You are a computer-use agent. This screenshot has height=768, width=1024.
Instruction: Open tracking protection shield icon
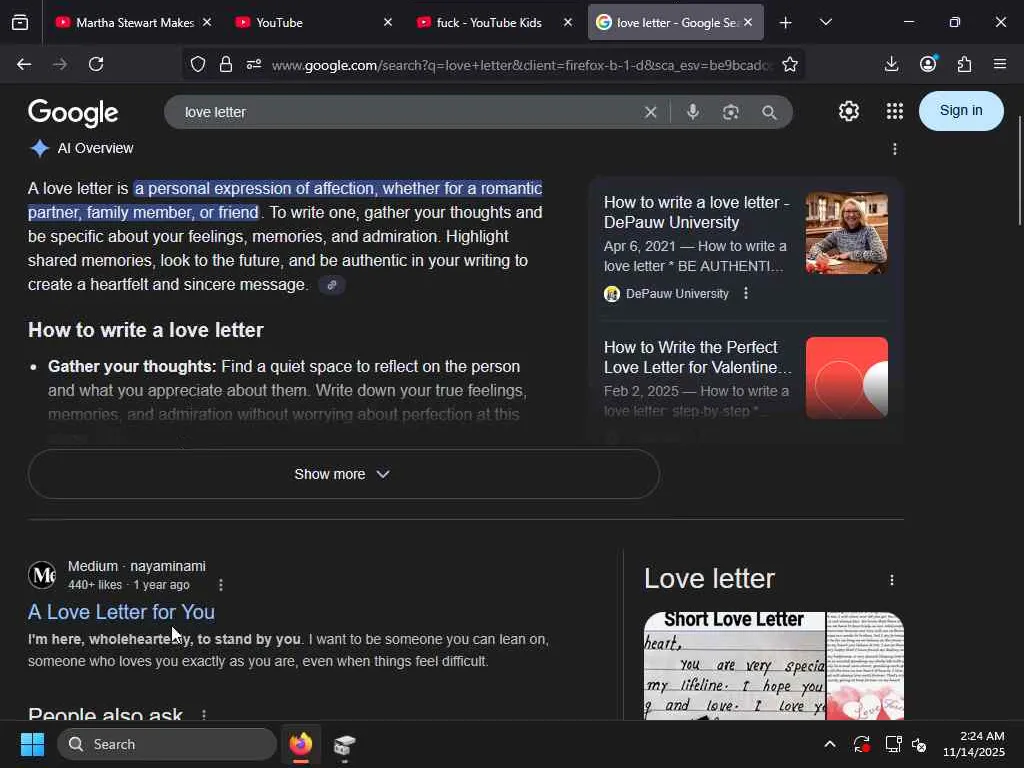click(198, 64)
